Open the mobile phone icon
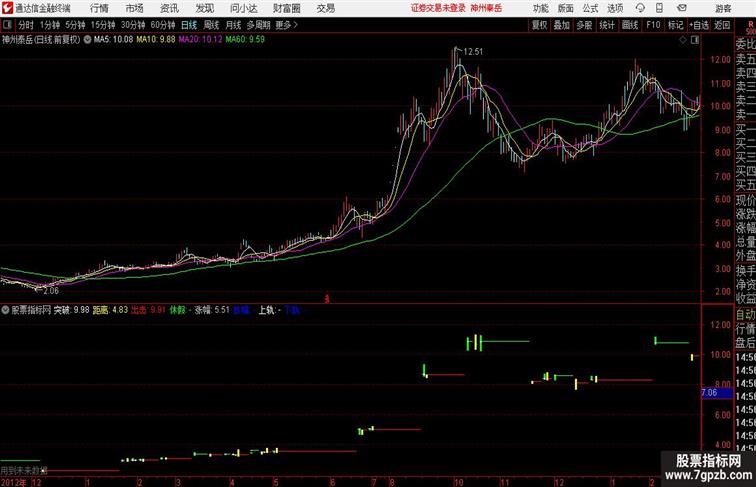This screenshot has width=756, height=487. pos(659,8)
